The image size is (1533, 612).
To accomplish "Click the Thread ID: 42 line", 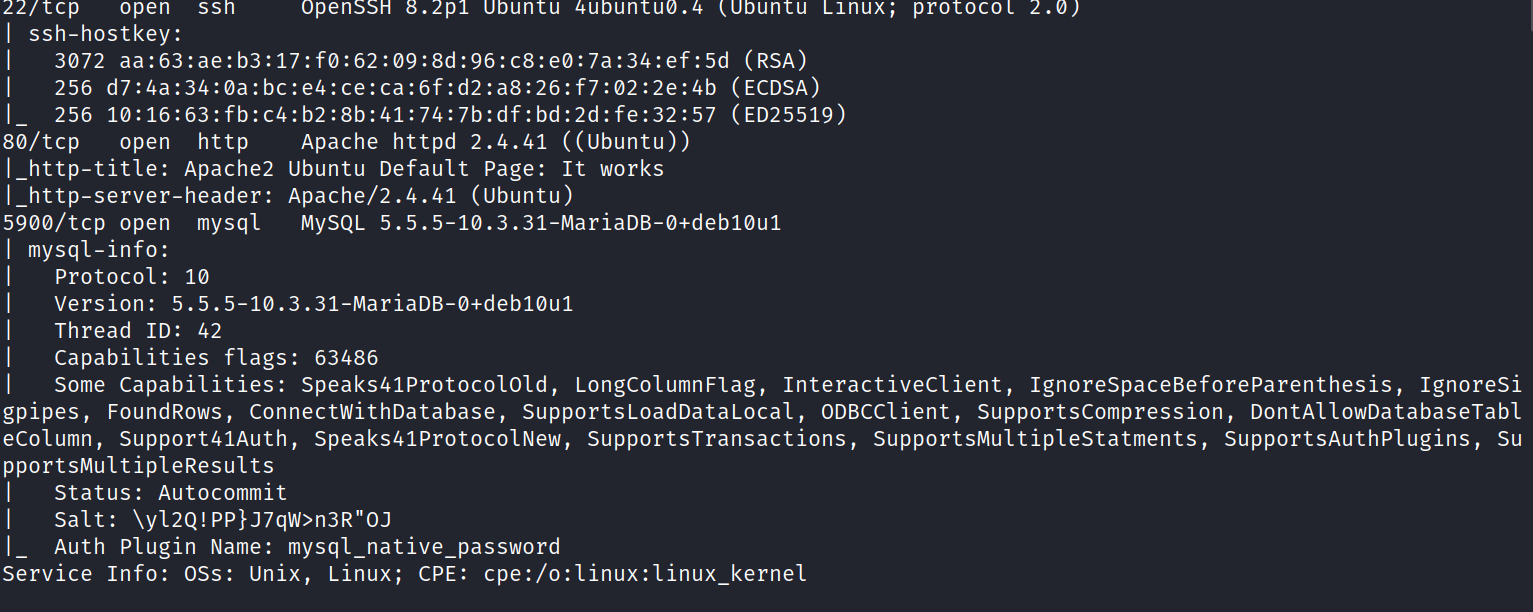I will 138,331.
